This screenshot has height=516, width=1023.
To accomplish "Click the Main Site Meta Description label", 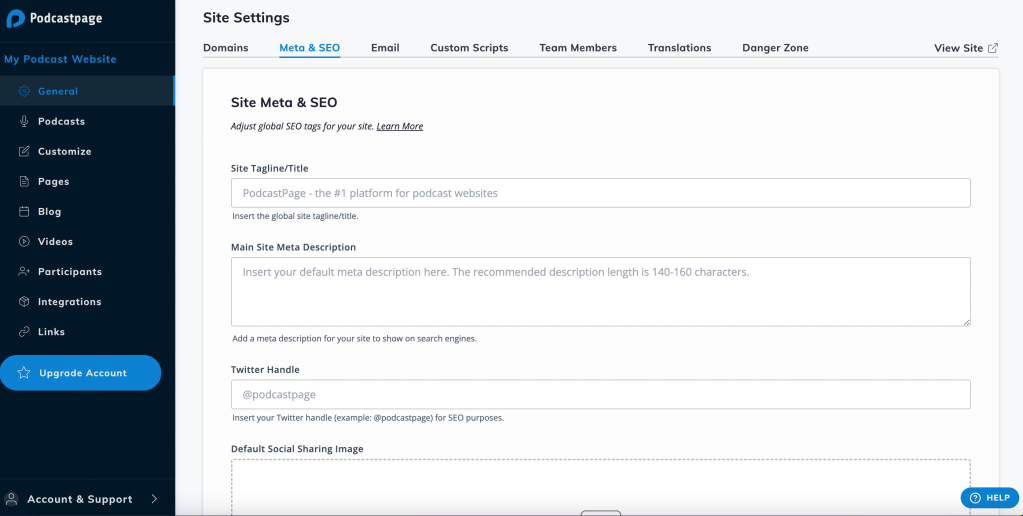I will 294,247.
